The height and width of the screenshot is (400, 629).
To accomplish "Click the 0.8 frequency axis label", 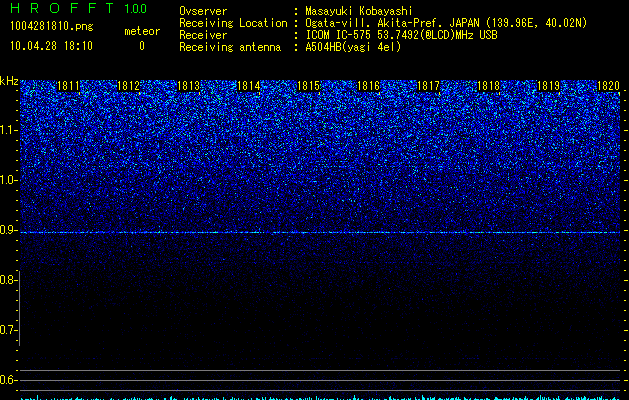I will pyautogui.click(x=8, y=280).
